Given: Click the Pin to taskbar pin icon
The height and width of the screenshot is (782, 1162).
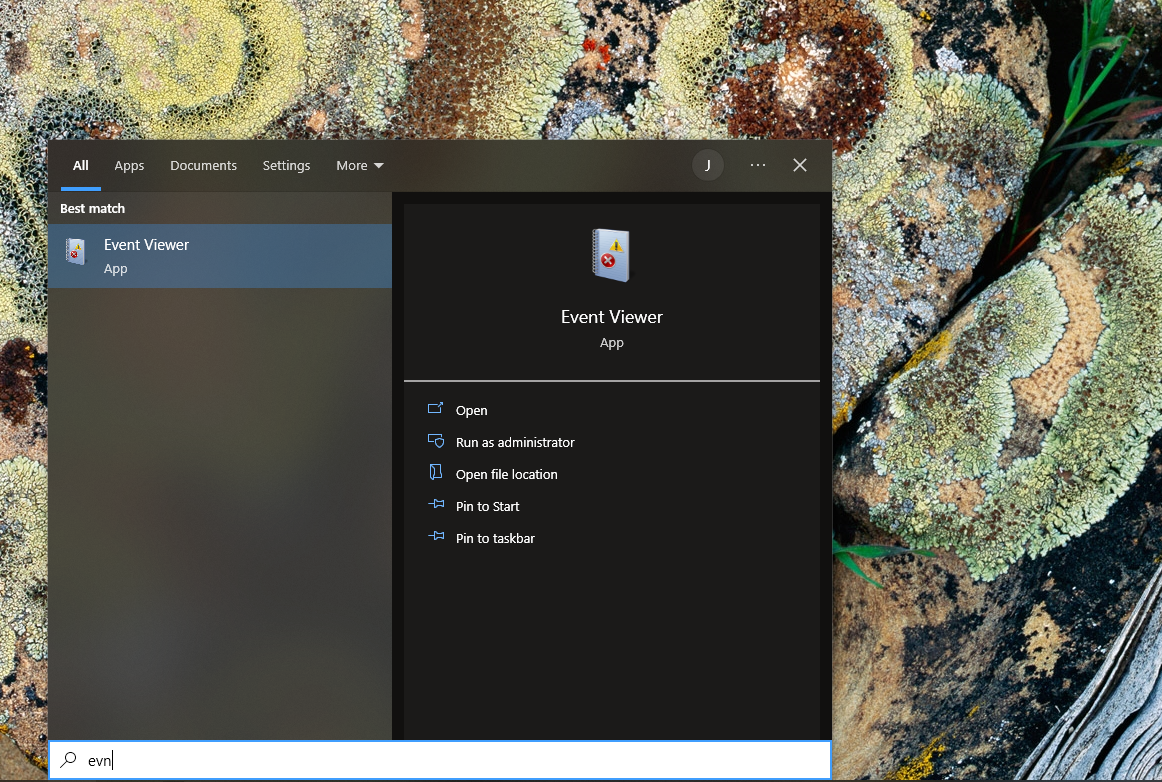Looking at the screenshot, I should pyautogui.click(x=436, y=536).
